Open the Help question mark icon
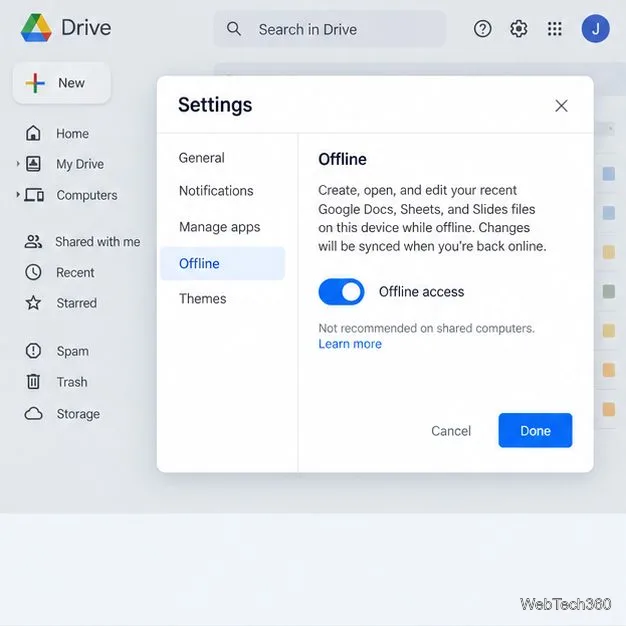This screenshot has width=626, height=626. tap(482, 29)
